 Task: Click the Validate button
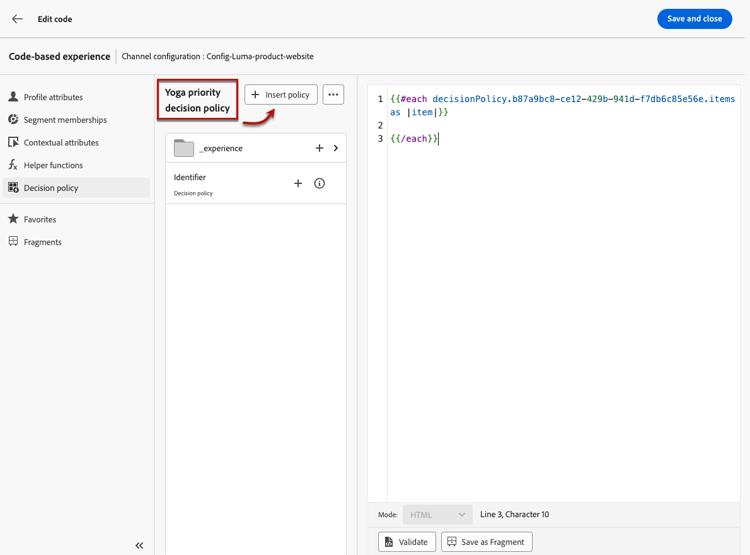point(407,542)
